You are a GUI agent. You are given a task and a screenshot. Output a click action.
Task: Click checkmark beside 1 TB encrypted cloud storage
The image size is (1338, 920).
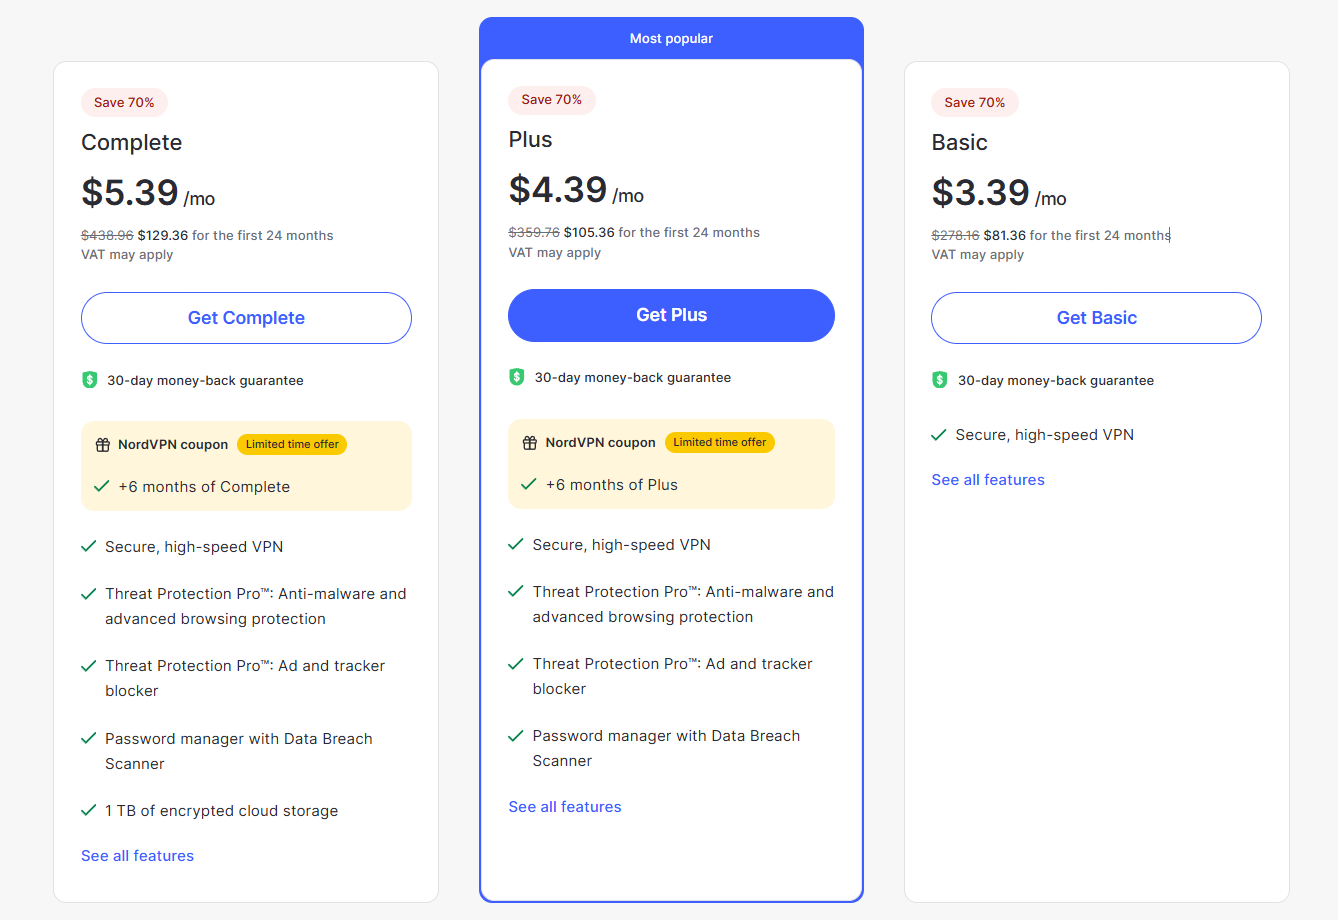pyautogui.click(x=89, y=810)
